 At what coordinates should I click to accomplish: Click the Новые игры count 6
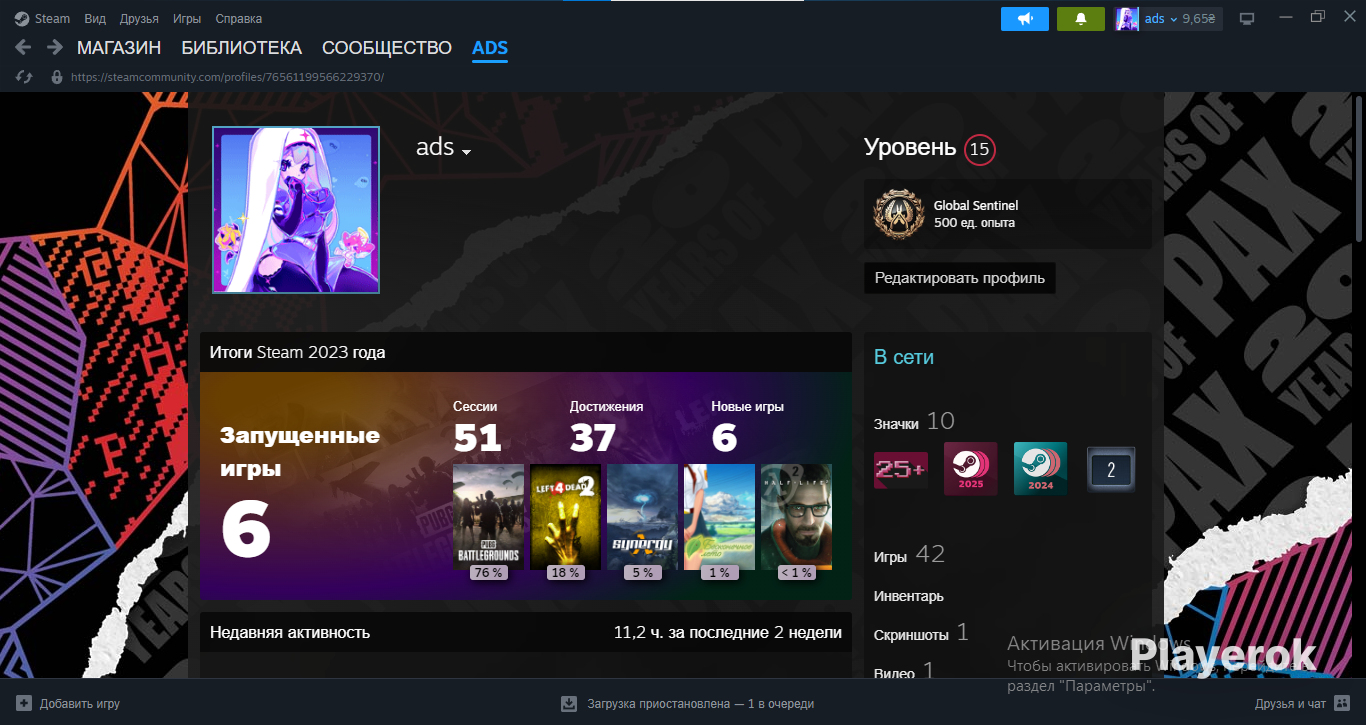pyautogui.click(x=724, y=437)
